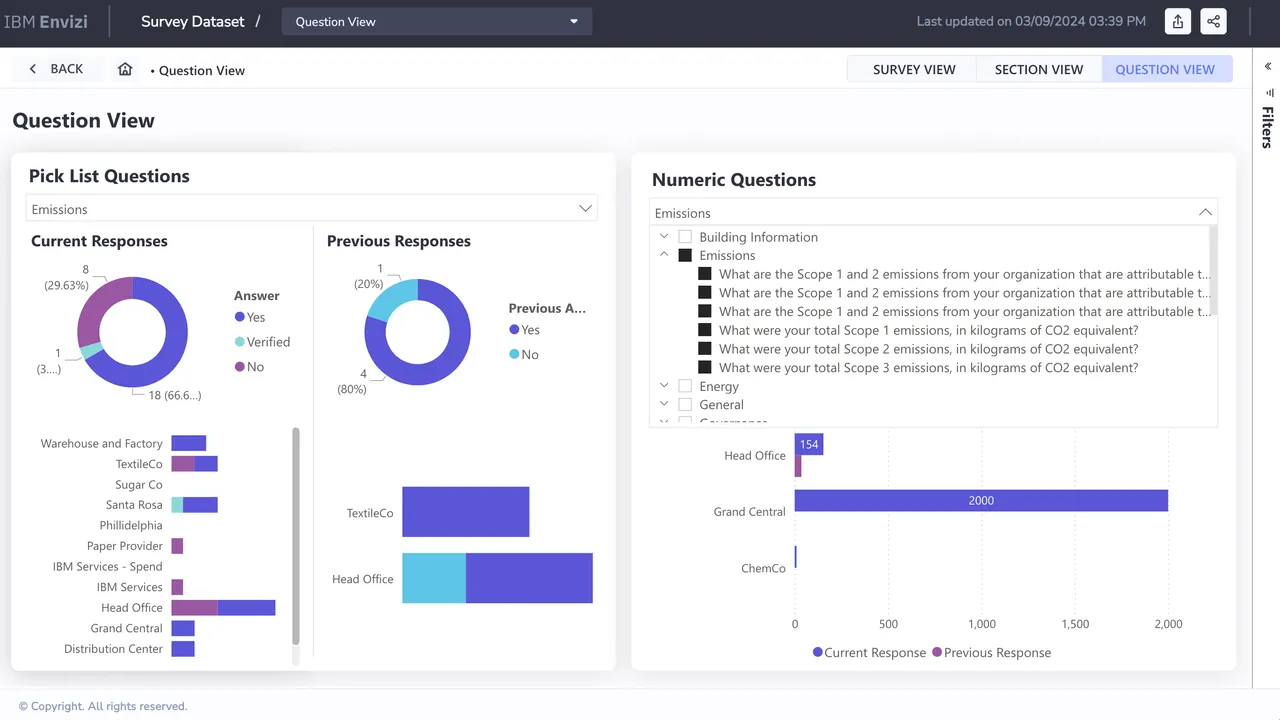Click the IBM Envizi logo
This screenshot has height=720, width=1280.
[46, 21]
